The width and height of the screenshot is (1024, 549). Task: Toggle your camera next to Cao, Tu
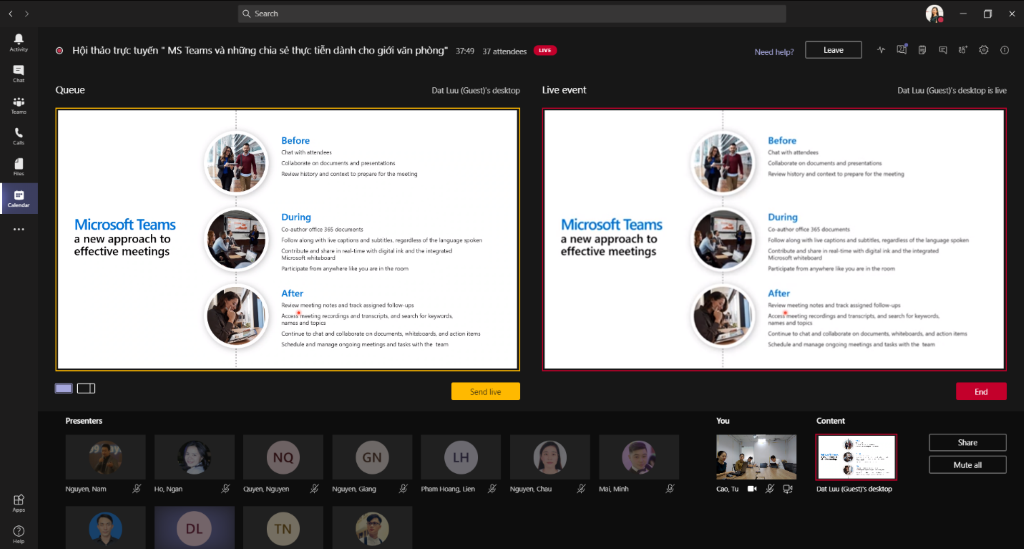point(752,488)
